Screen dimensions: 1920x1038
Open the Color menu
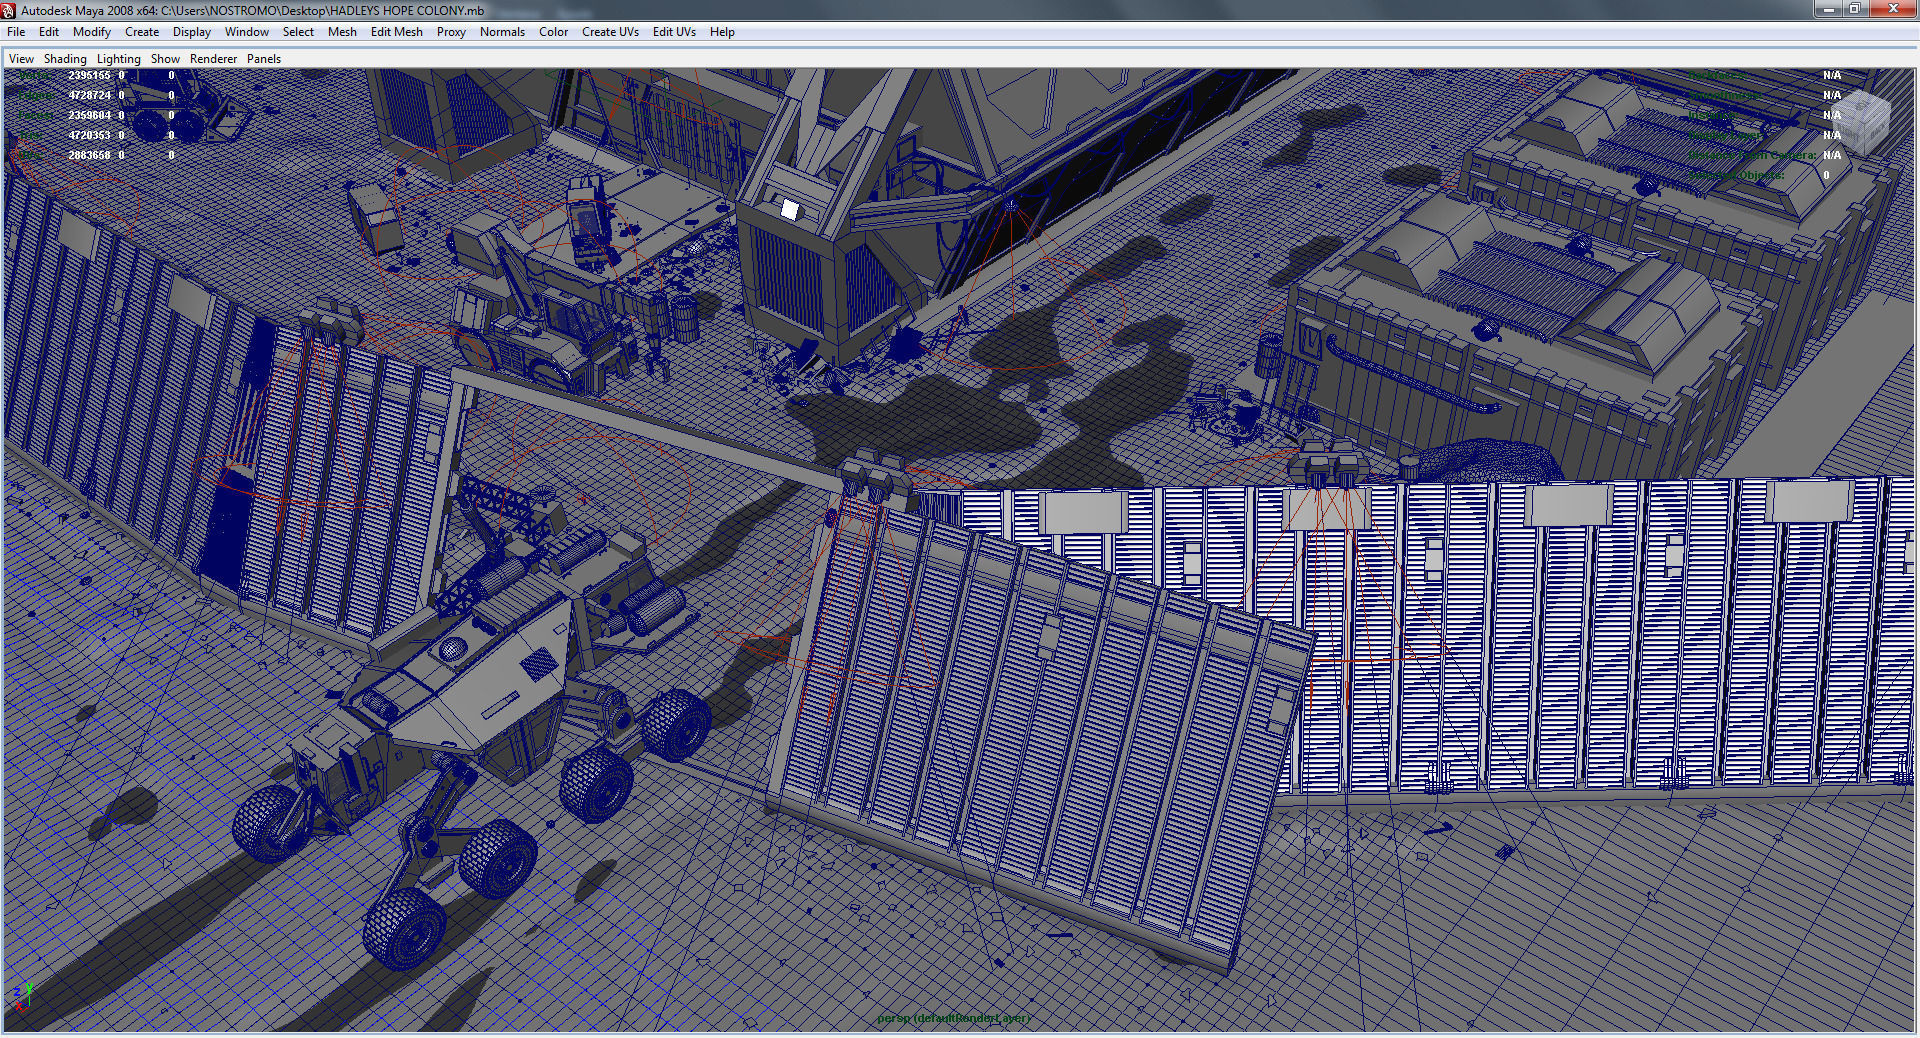pyautogui.click(x=554, y=32)
